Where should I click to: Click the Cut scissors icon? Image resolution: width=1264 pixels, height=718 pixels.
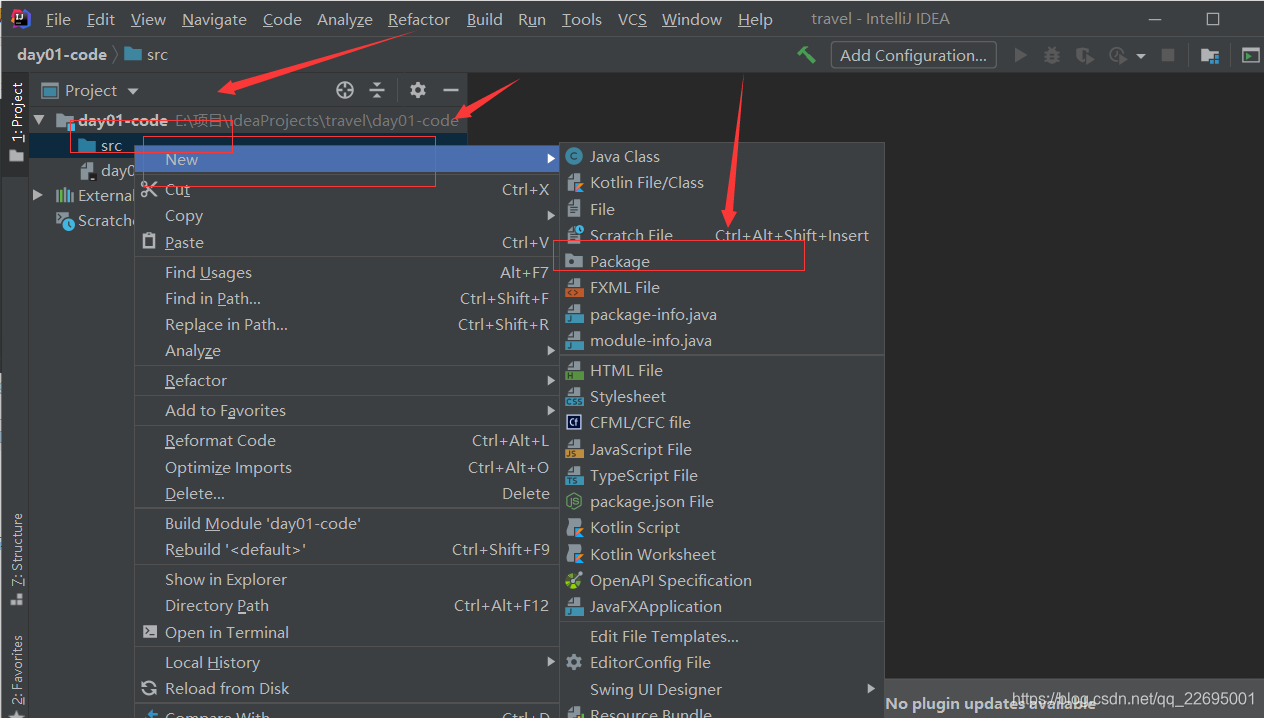click(150, 189)
